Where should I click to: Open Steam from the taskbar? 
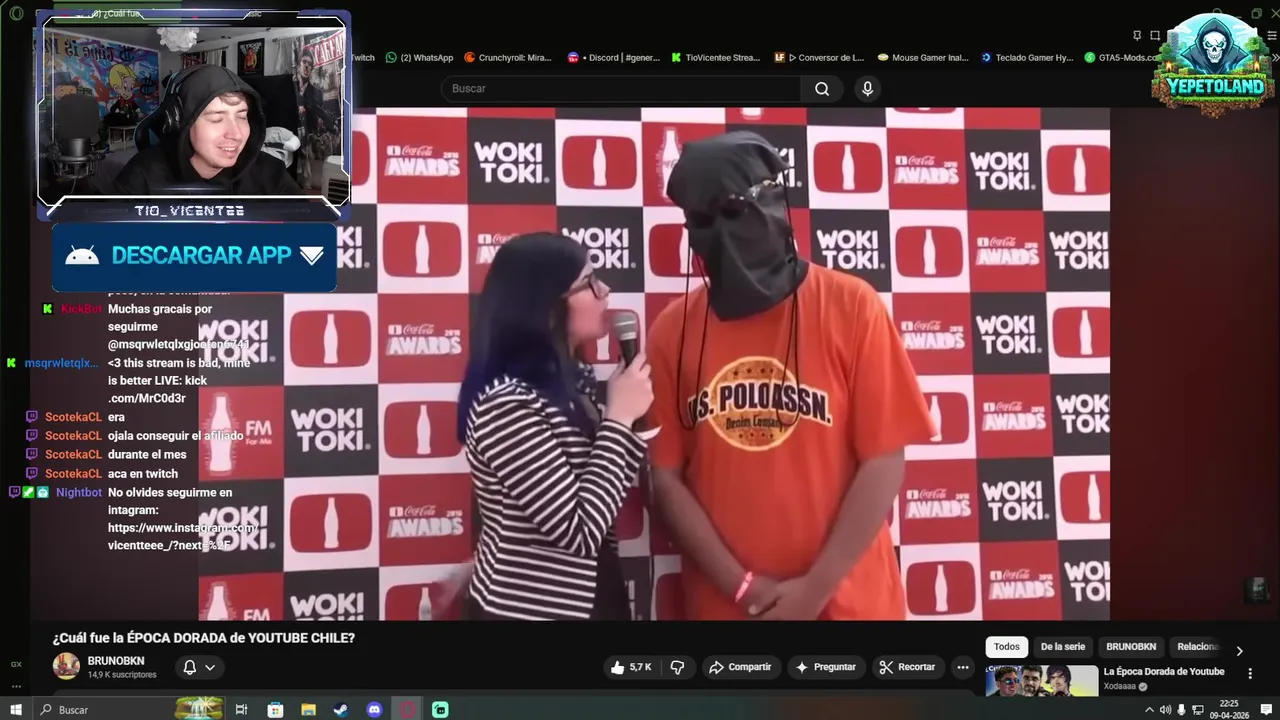341,710
